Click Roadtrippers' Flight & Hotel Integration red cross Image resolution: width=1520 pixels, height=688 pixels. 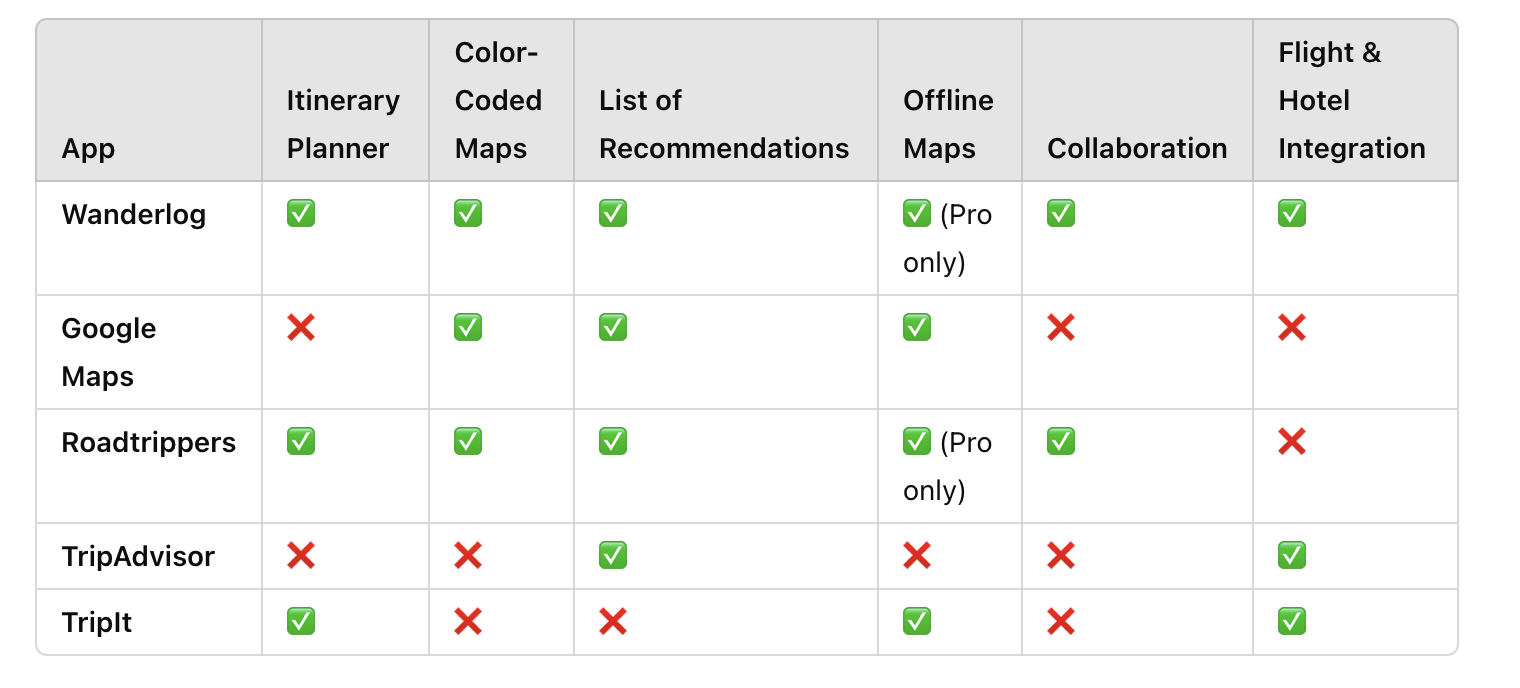1292,441
